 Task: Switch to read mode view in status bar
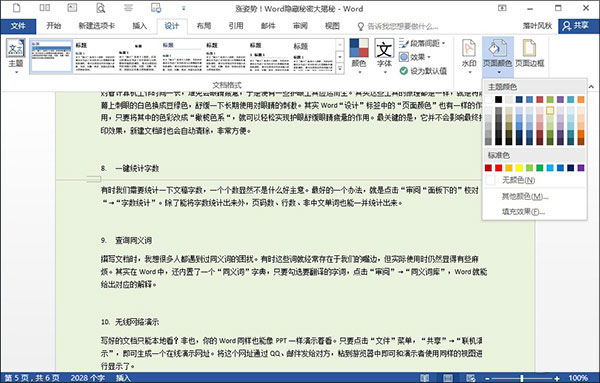pyautogui.click(x=424, y=378)
